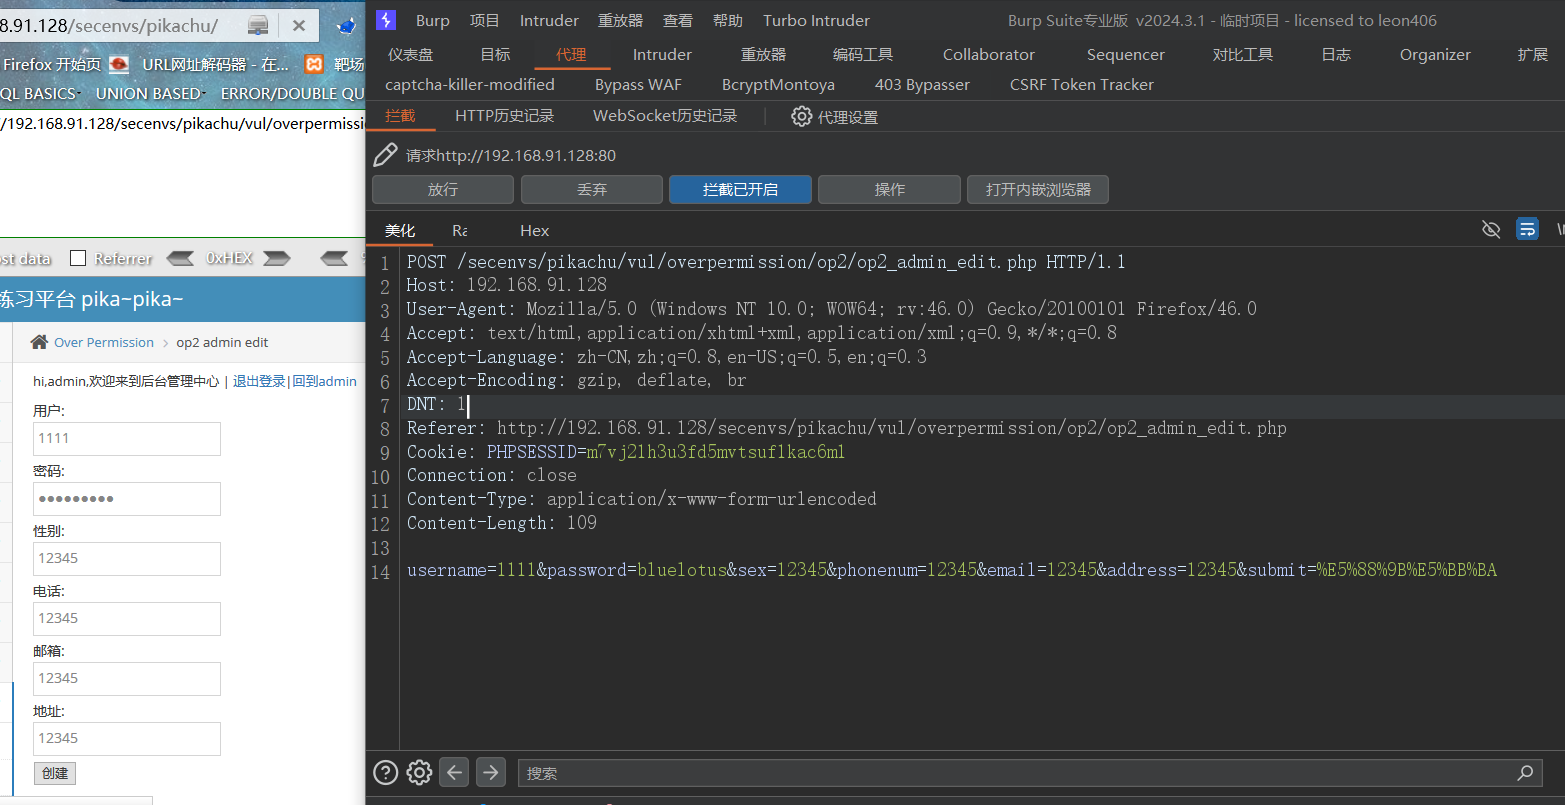This screenshot has height=805, width=1565.
Task: Switch to 目标 tab
Action: coord(496,54)
